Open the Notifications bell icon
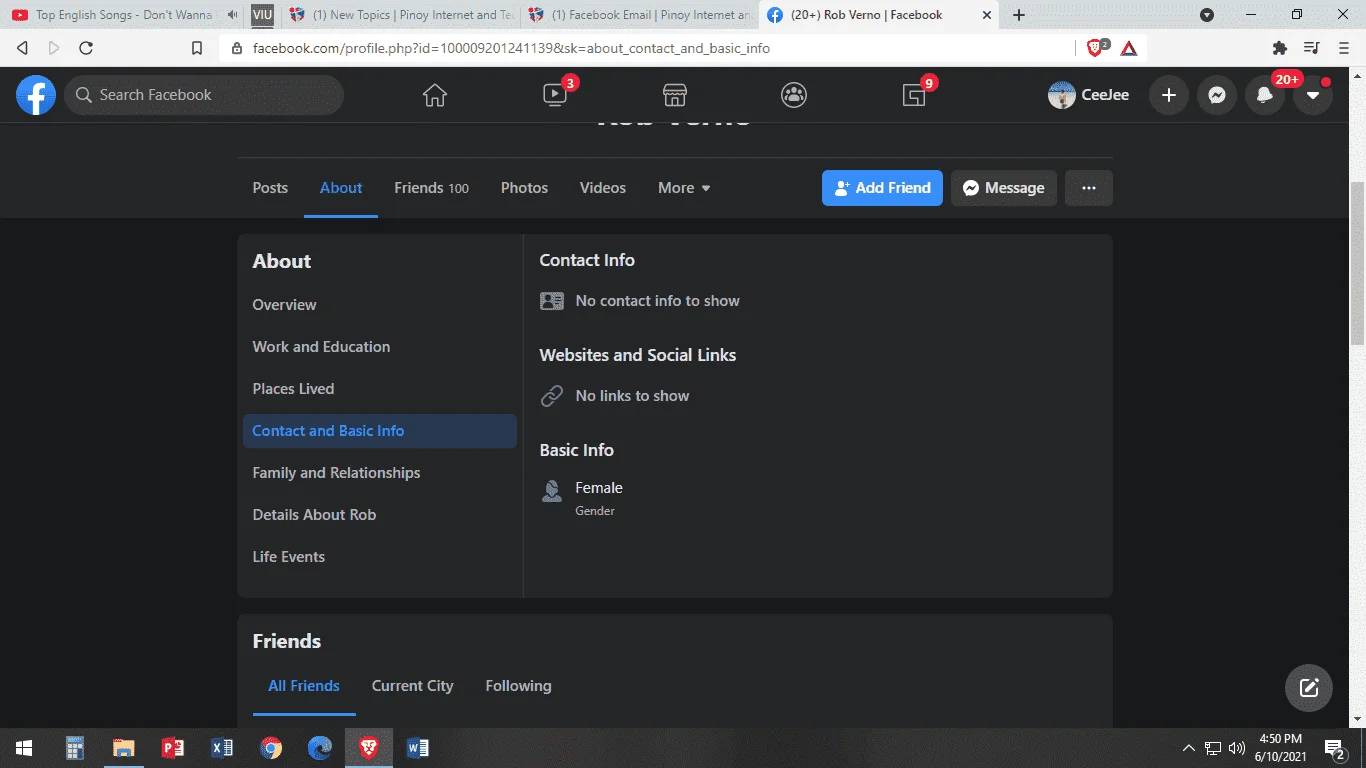This screenshot has width=1366, height=768. coord(1265,95)
